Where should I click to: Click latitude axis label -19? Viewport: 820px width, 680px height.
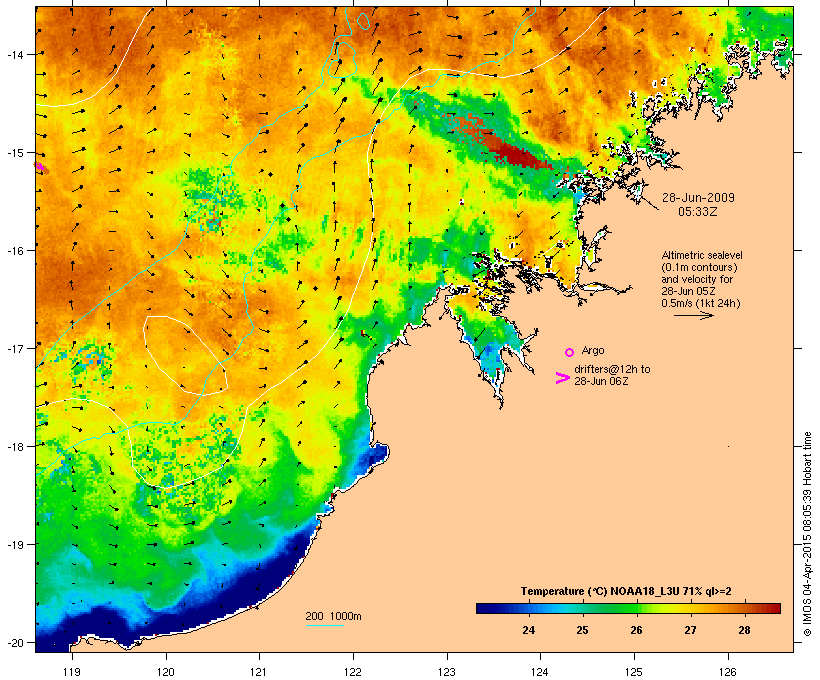tap(15, 545)
